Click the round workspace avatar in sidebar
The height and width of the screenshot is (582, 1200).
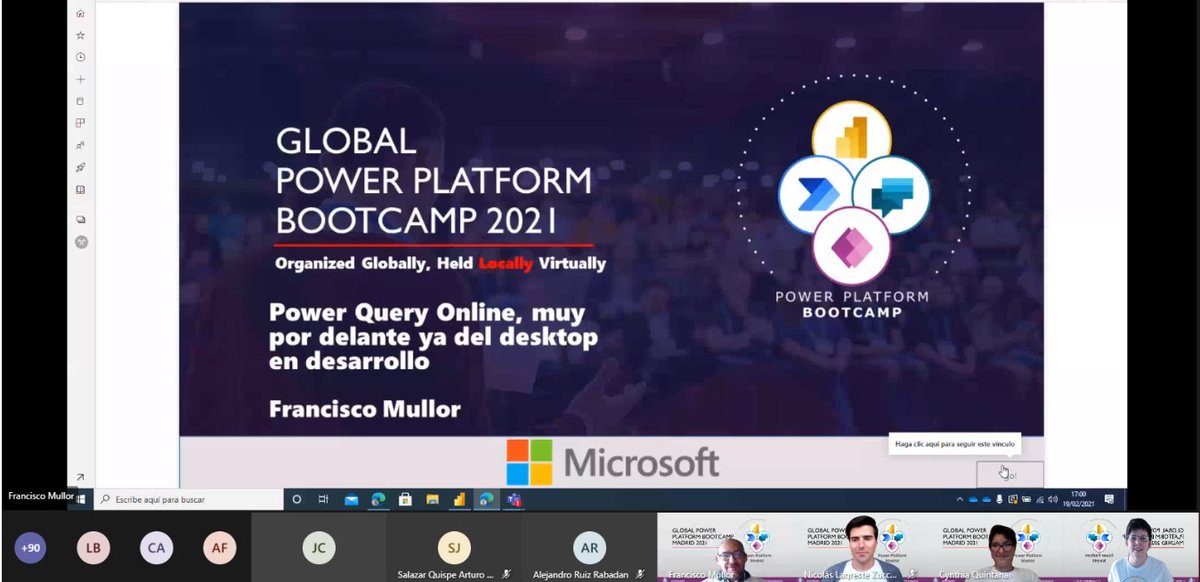click(80, 241)
